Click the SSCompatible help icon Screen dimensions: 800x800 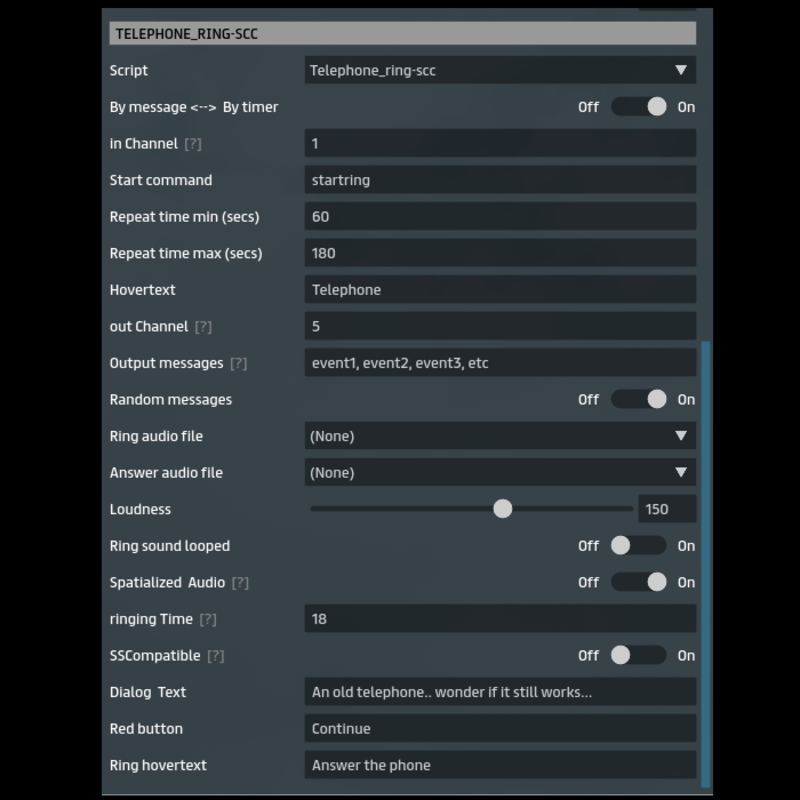pyautogui.click(x=215, y=656)
